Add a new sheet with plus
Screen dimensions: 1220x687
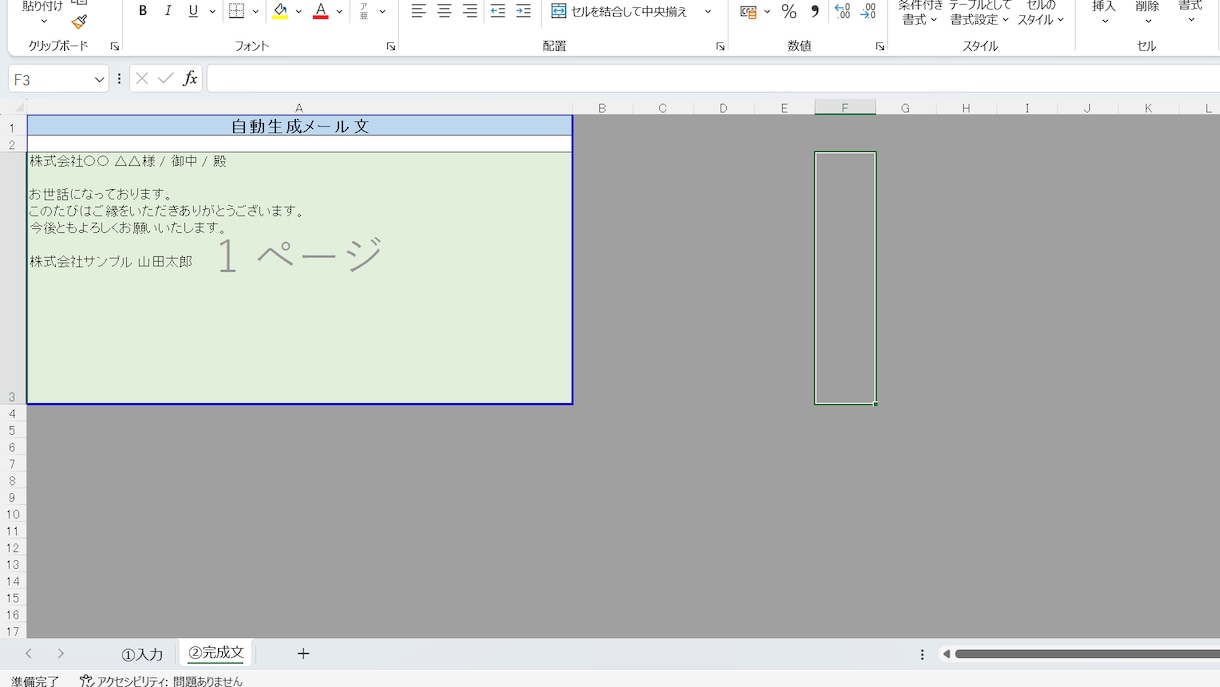[303, 654]
